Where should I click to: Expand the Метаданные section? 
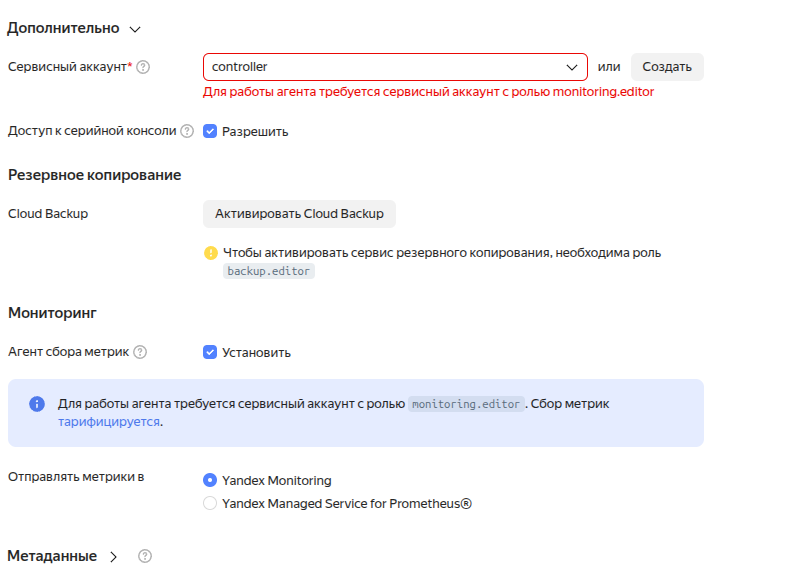(x=113, y=556)
